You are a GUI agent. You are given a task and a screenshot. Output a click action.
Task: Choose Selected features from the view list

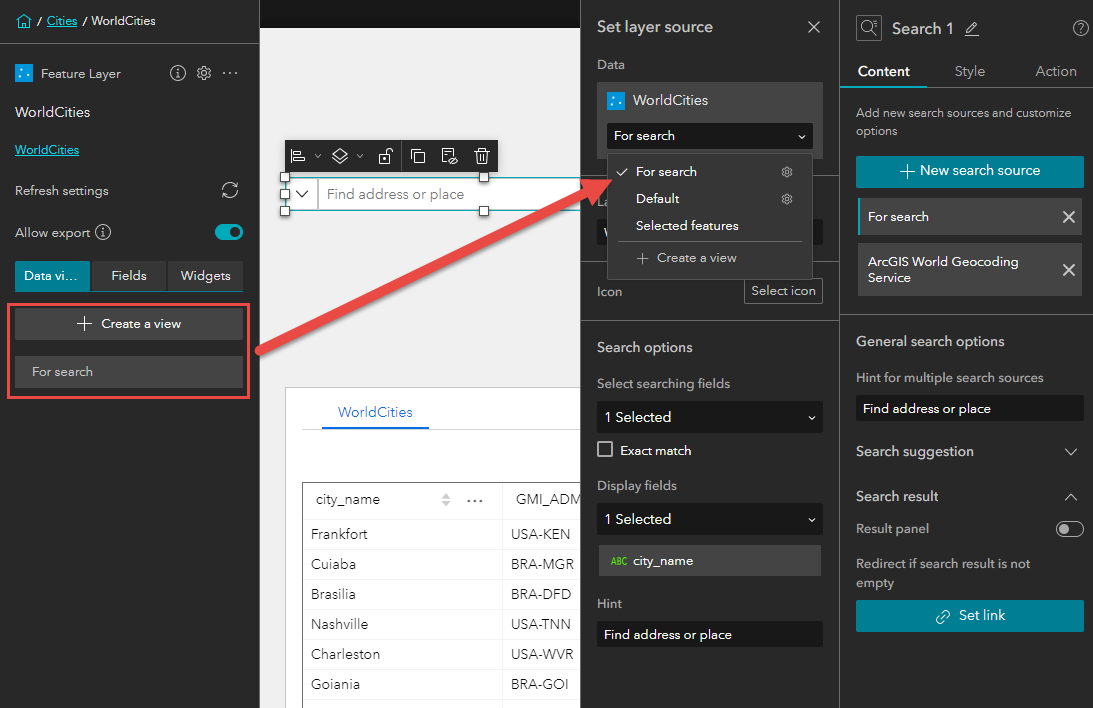coord(687,226)
